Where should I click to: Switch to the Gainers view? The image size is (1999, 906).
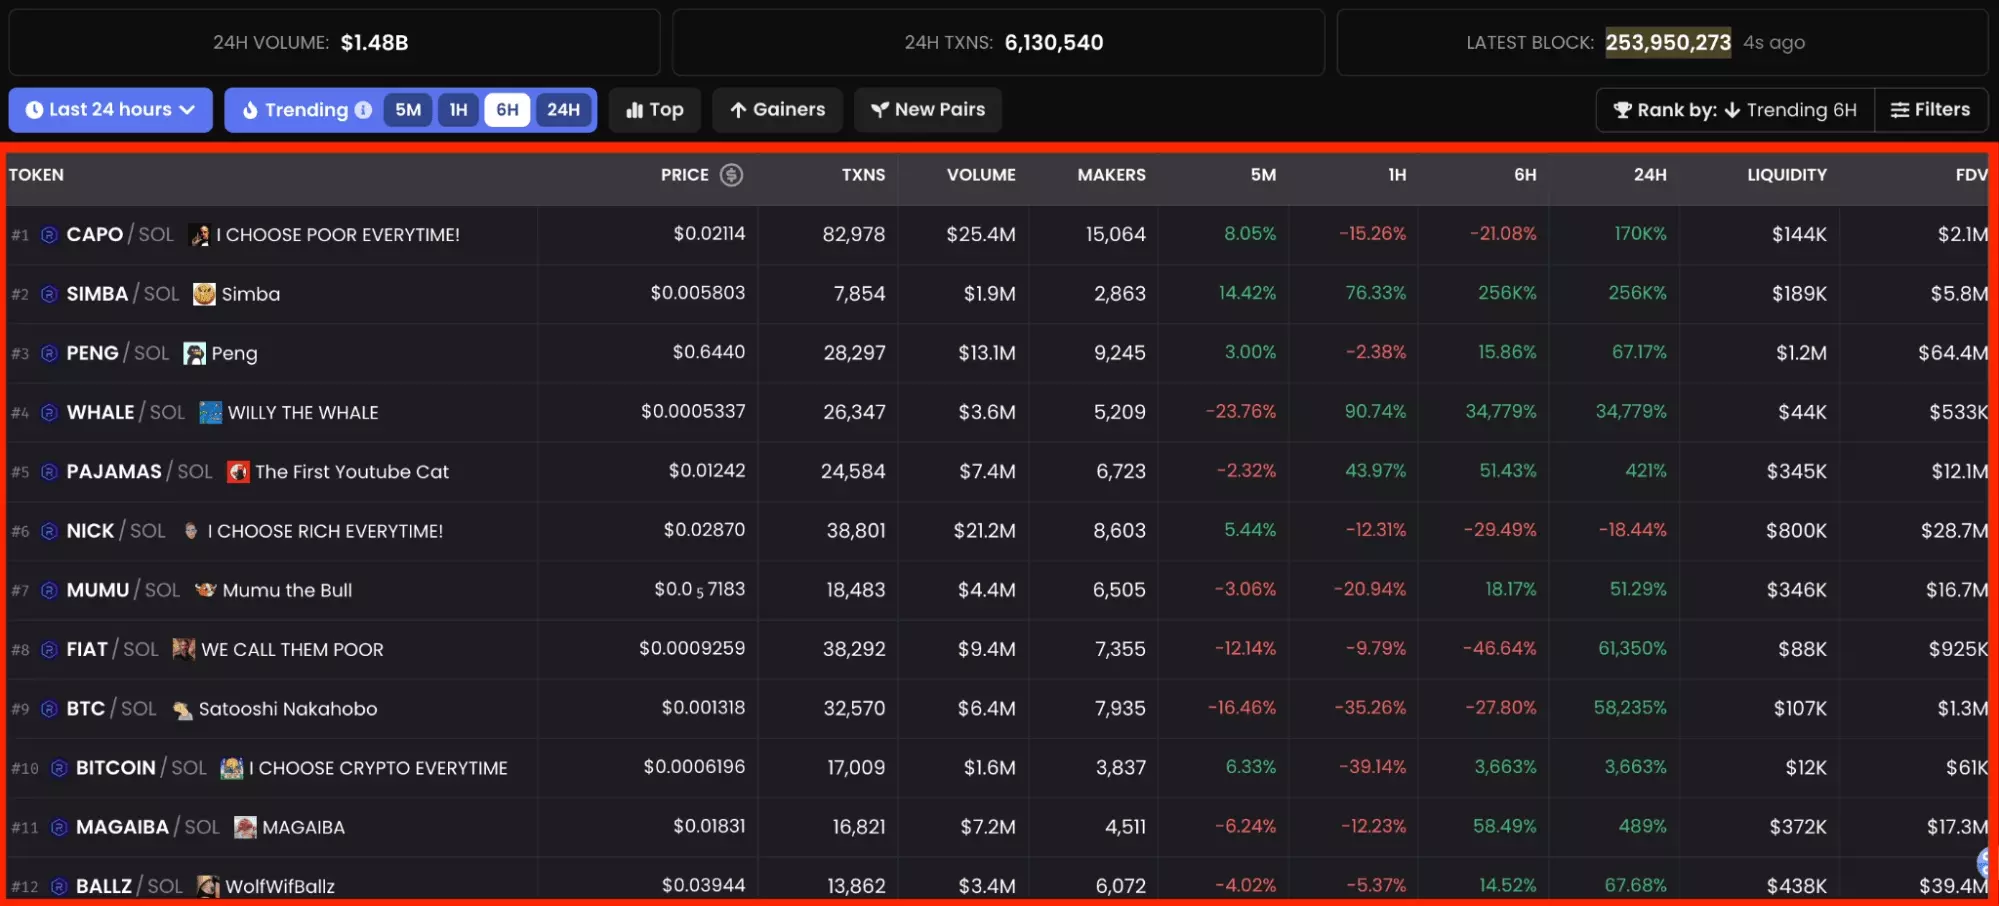(x=778, y=110)
